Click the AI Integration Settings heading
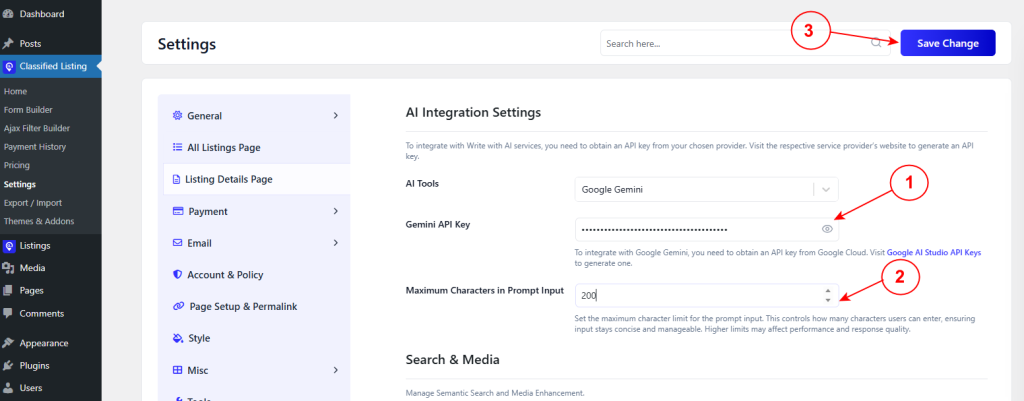The width and height of the screenshot is (1024, 401). point(473,112)
